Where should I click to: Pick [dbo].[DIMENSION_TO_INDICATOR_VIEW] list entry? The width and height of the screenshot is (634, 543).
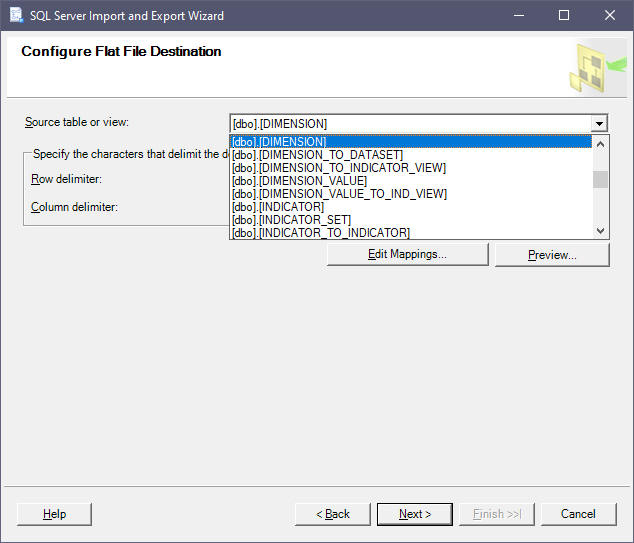click(x=411, y=168)
